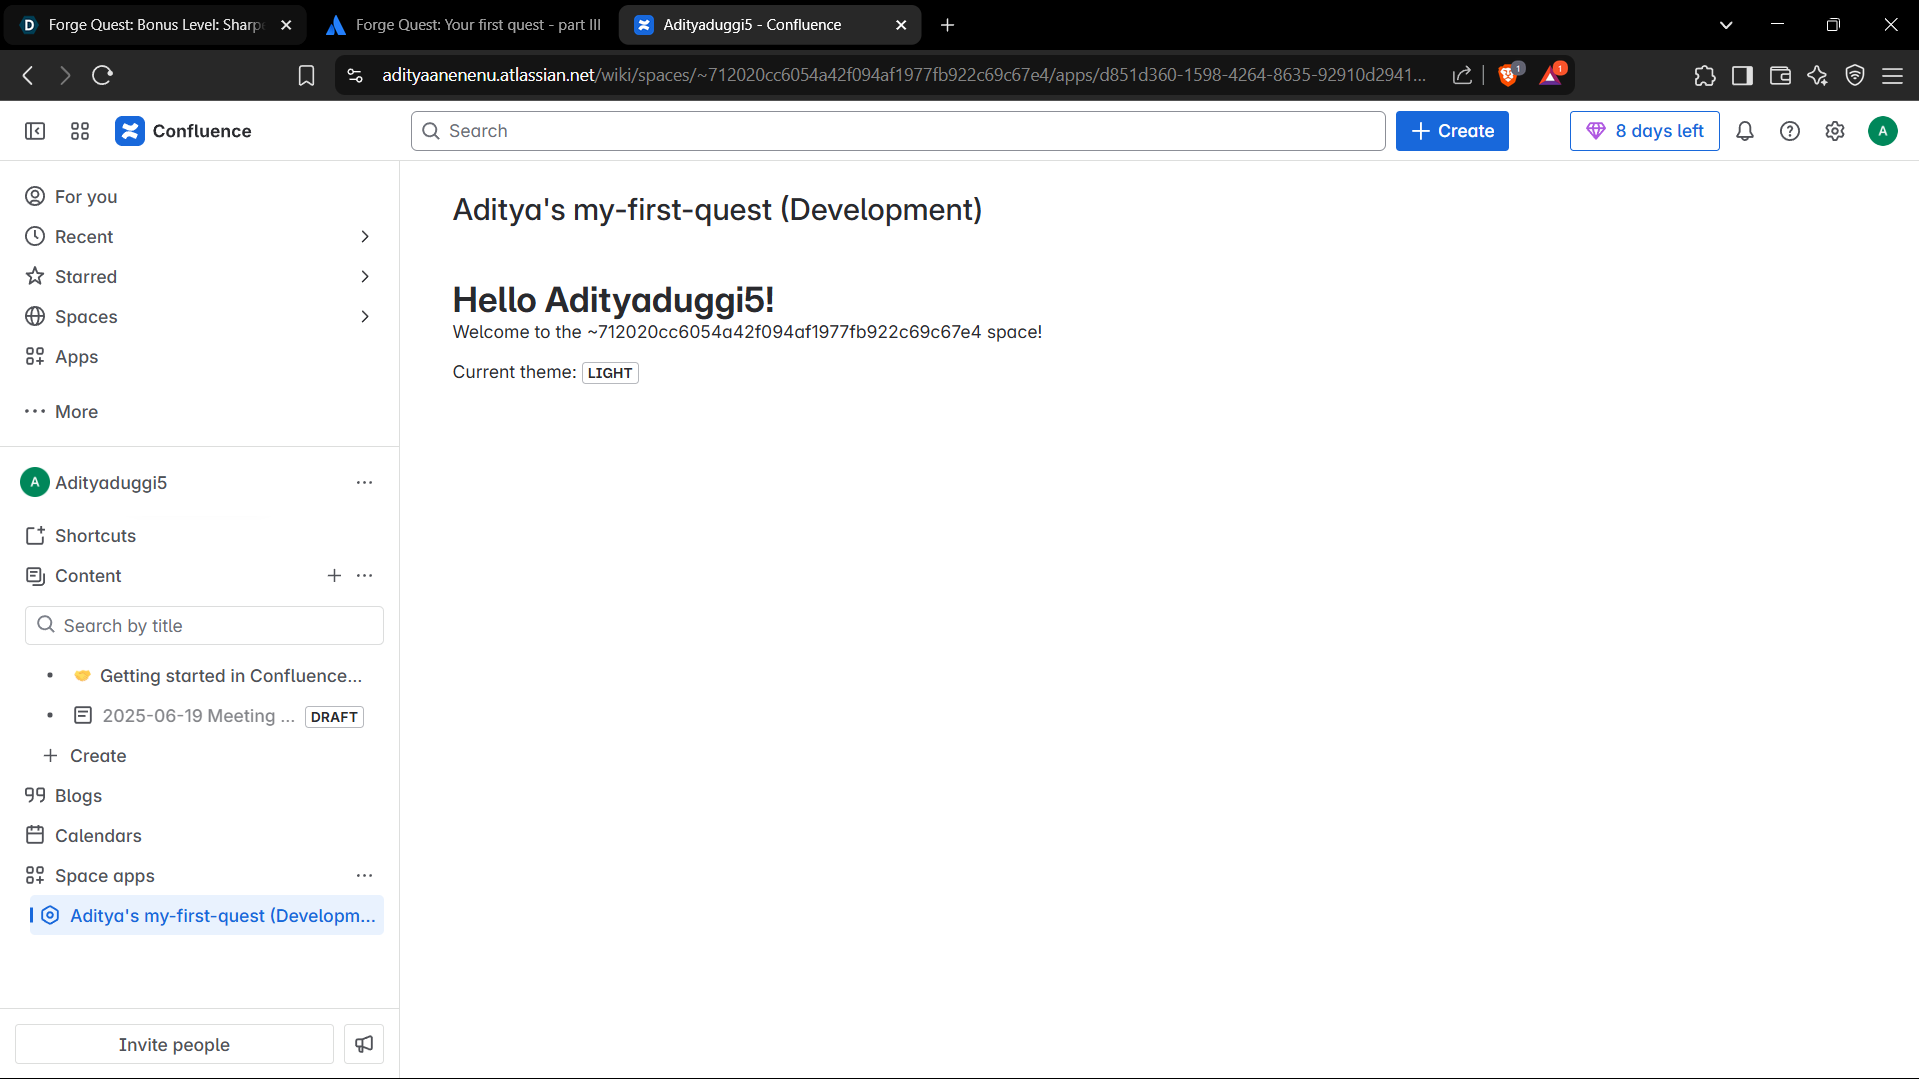This screenshot has height=1079, width=1919.
Task: Open browser main menu hamburger
Action: tap(1892, 75)
